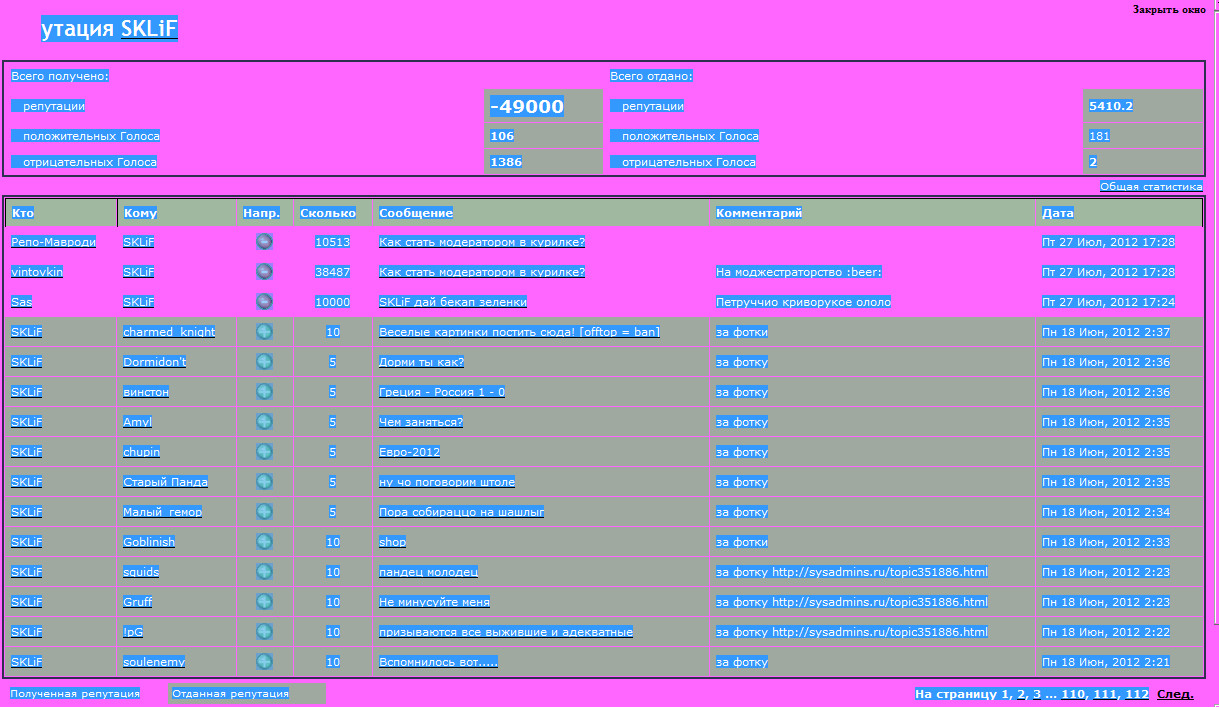Open topic Вспомнилось вот.....
Screen dimensions: 1219x707
pyautogui.click(x=438, y=662)
